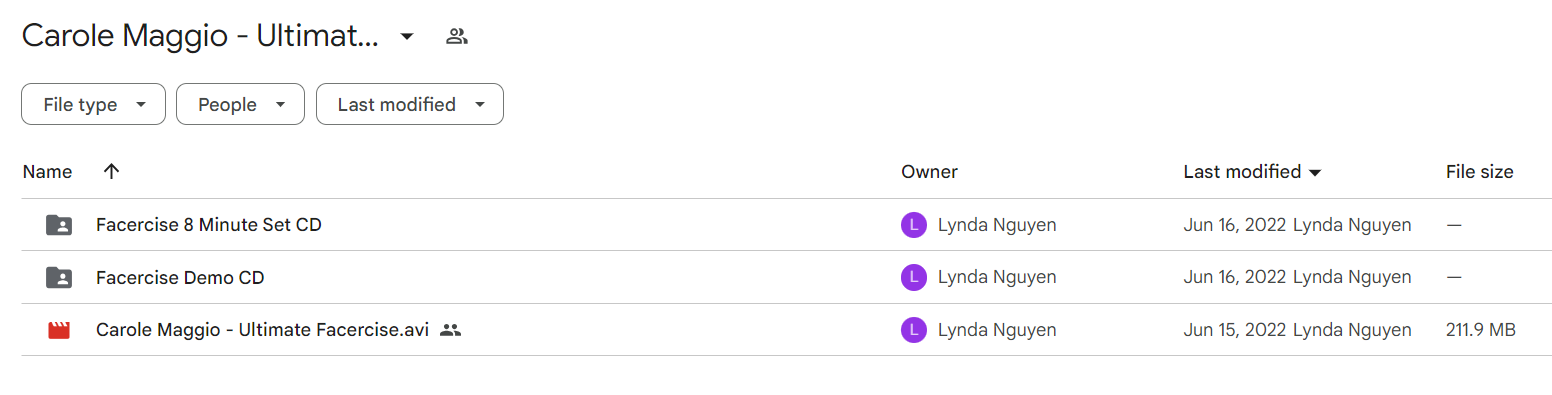Open the Facercise 8 Minute Set CD folder
Viewport: 1552px width, 395px height.
(209, 225)
